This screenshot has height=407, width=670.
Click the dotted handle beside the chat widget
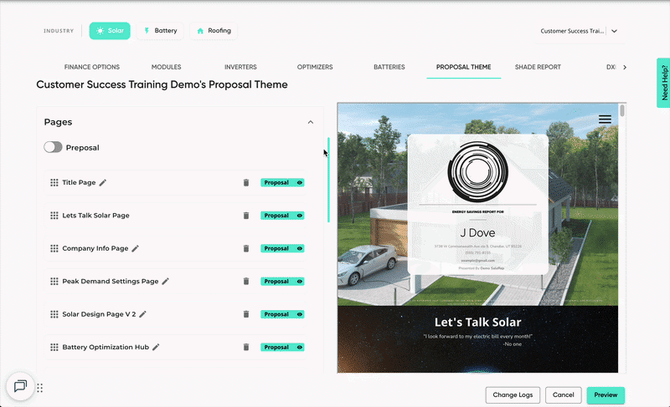click(x=40, y=388)
